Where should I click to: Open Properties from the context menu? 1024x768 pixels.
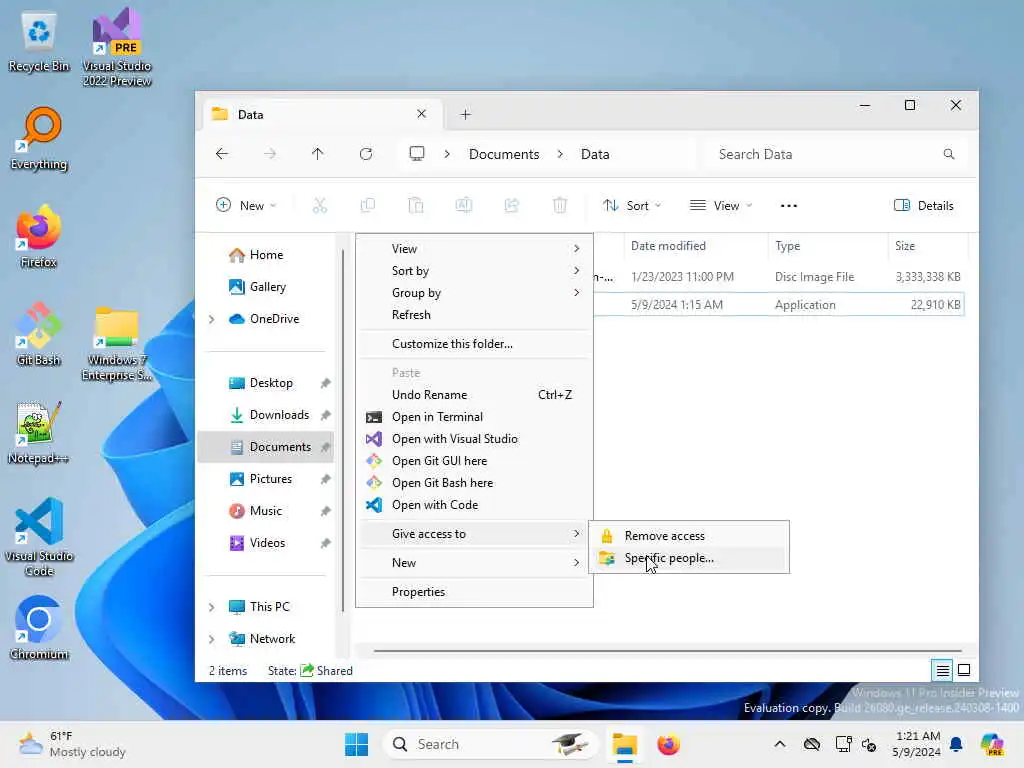pyautogui.click(x=474, y=592)
